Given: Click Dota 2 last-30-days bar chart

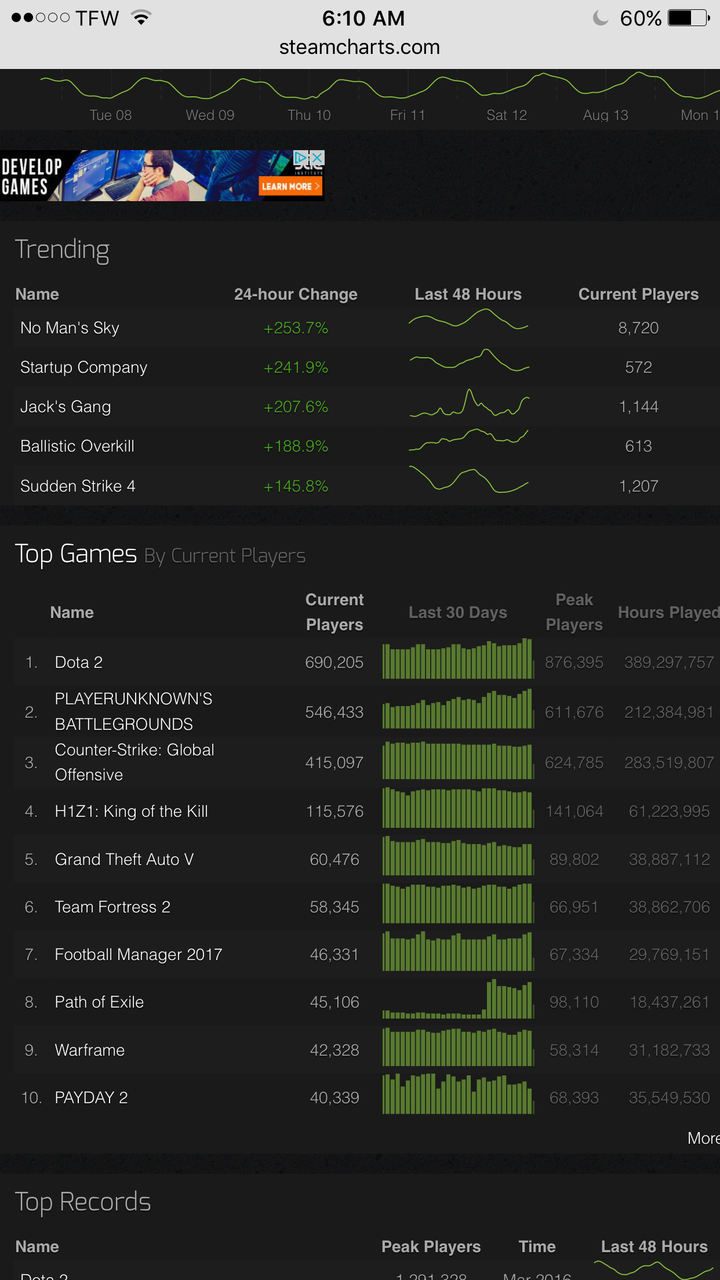Looking at the screenshot, I should [x=458, y=659].
